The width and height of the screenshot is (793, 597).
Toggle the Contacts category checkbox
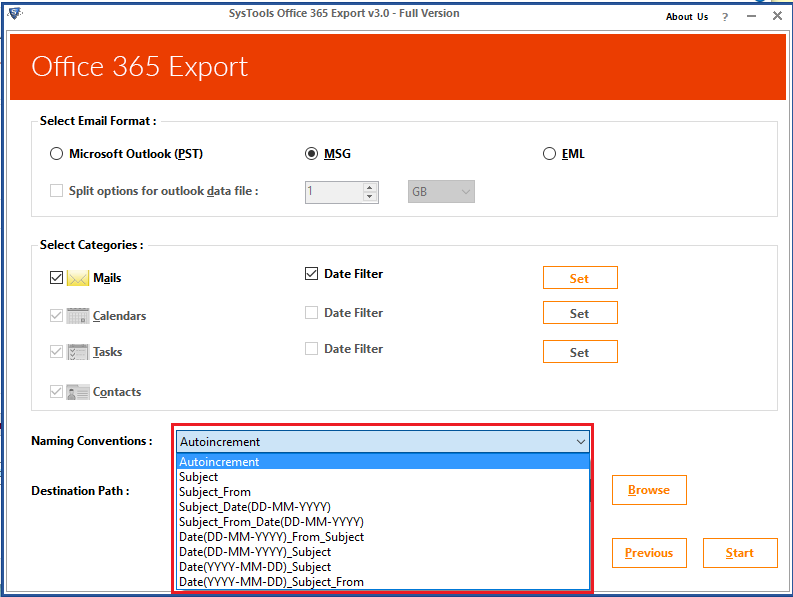56,392
